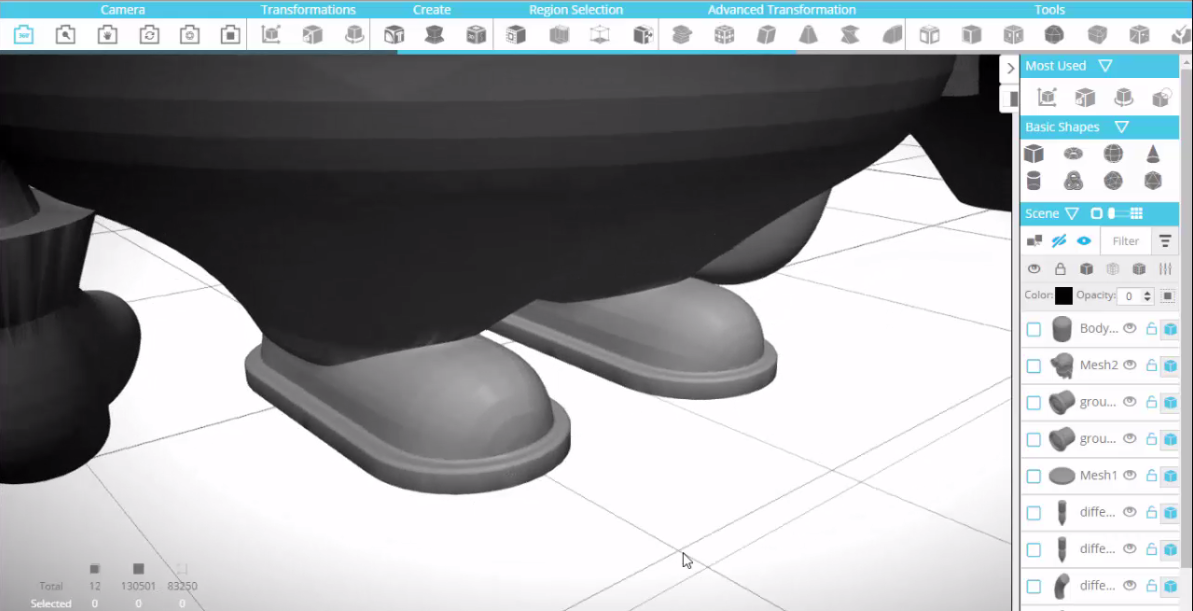Screen dimensions: 1193x611
Task: Click the Filter input field in Scene
Action: pyautogui.click(x=1125, y=241)
